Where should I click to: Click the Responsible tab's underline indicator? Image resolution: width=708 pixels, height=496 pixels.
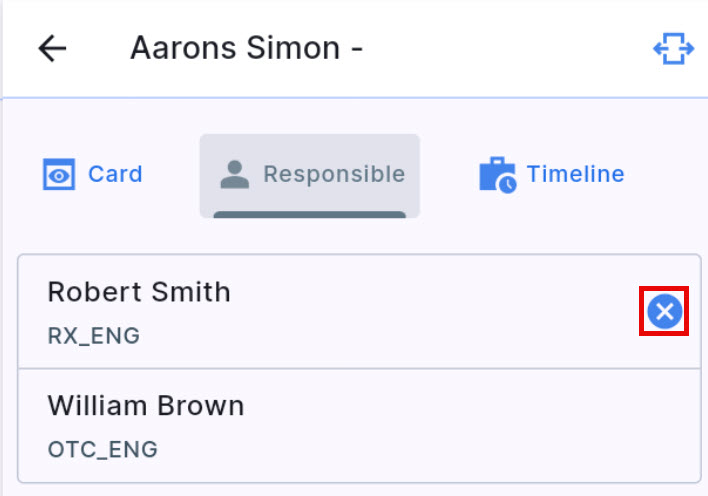pyautogui.click(x=309, y=214)
